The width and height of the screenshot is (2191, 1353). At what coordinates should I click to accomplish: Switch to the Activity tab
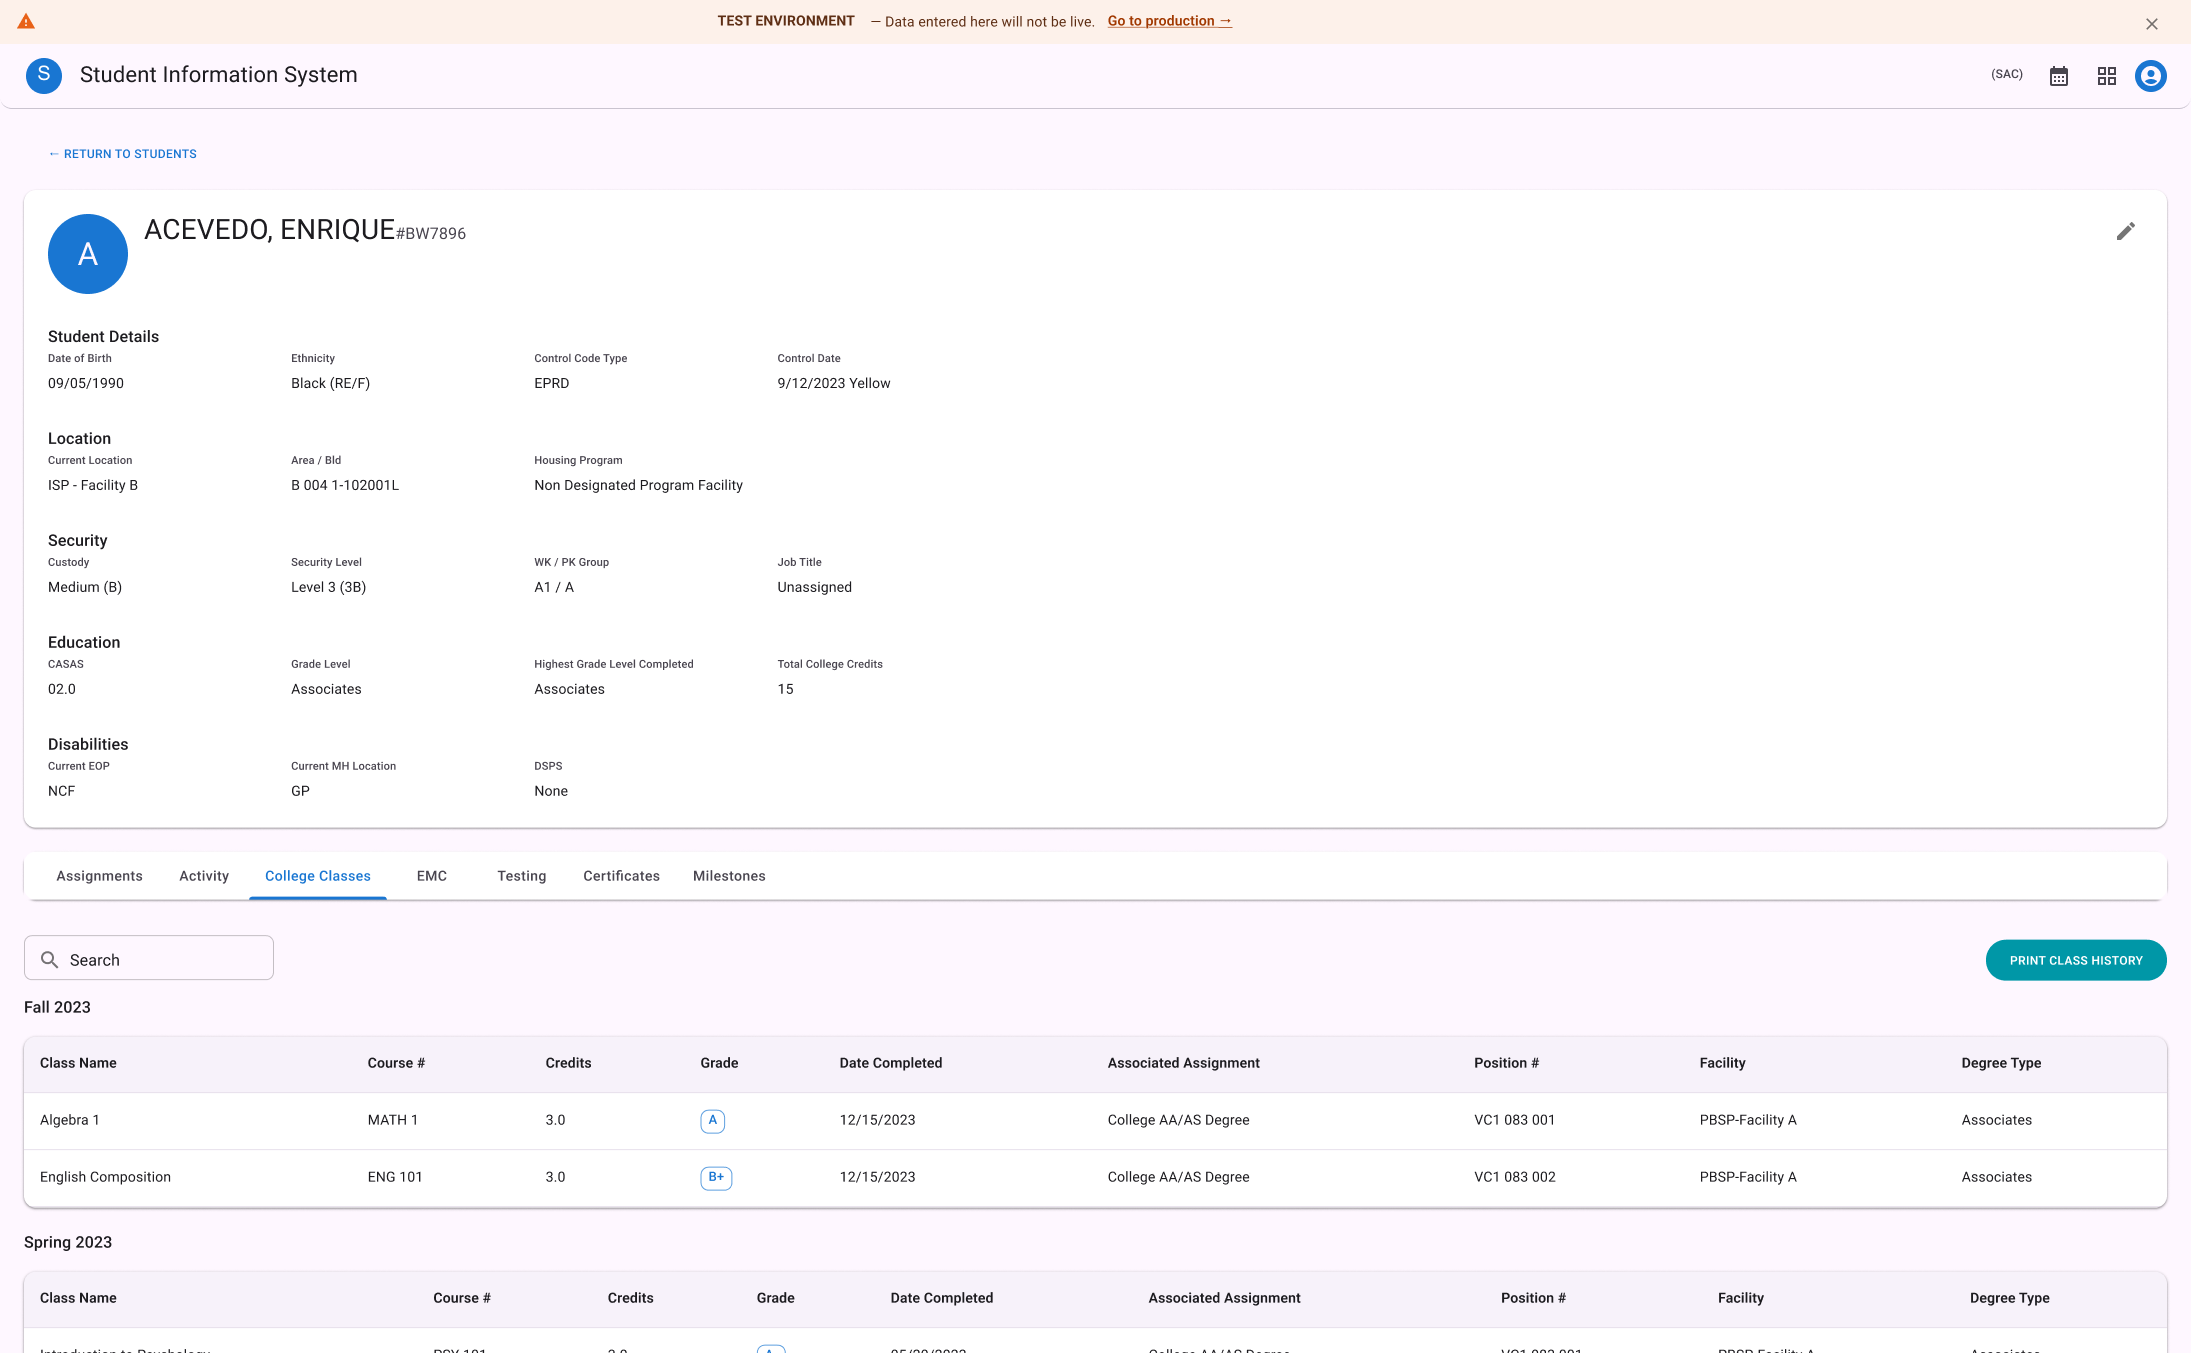(204, 876)
